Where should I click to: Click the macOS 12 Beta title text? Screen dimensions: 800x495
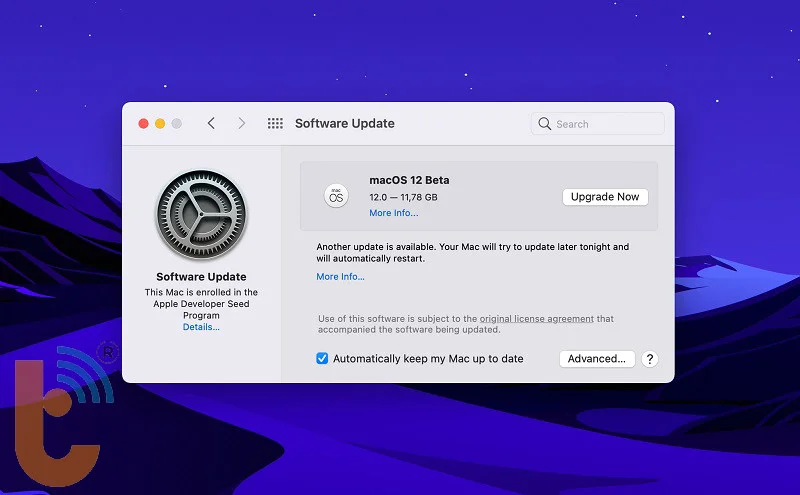(409, 180)
